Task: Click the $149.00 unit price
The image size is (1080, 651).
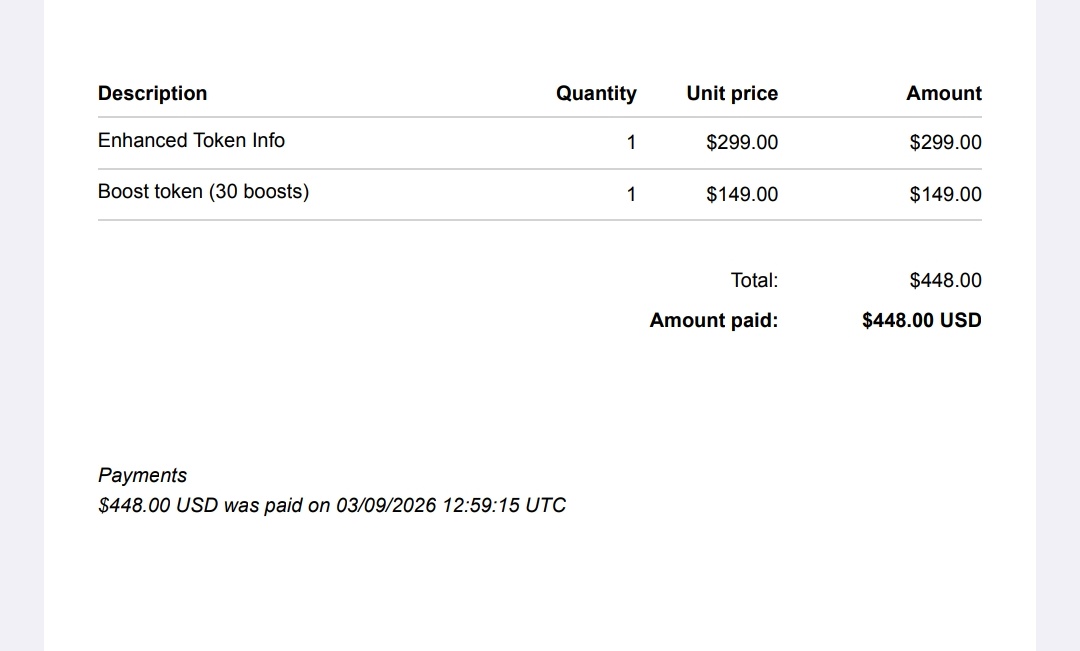Action: (742, 194)
